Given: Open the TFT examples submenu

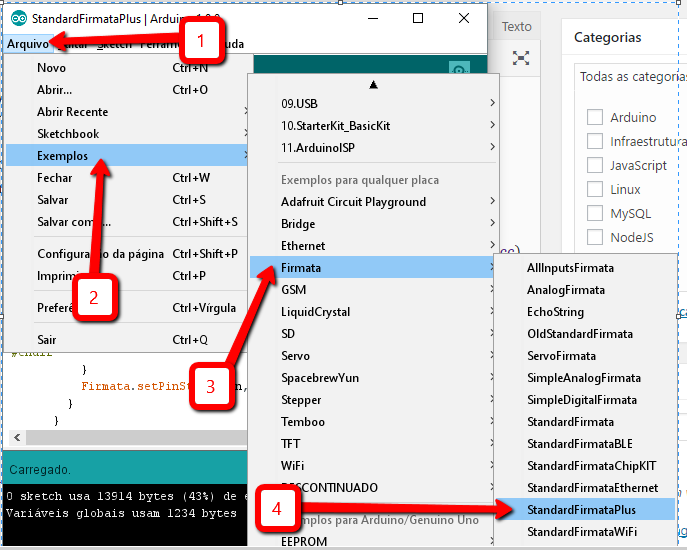Looking at the screenshot, I should pyautogui.click(x=372, y=444).
